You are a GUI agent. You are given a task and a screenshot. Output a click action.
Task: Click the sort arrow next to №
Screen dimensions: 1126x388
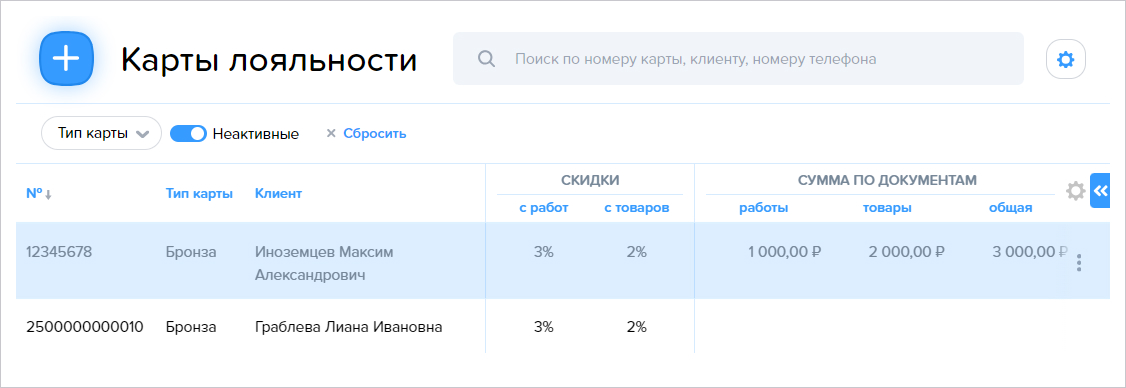point(48,195)
